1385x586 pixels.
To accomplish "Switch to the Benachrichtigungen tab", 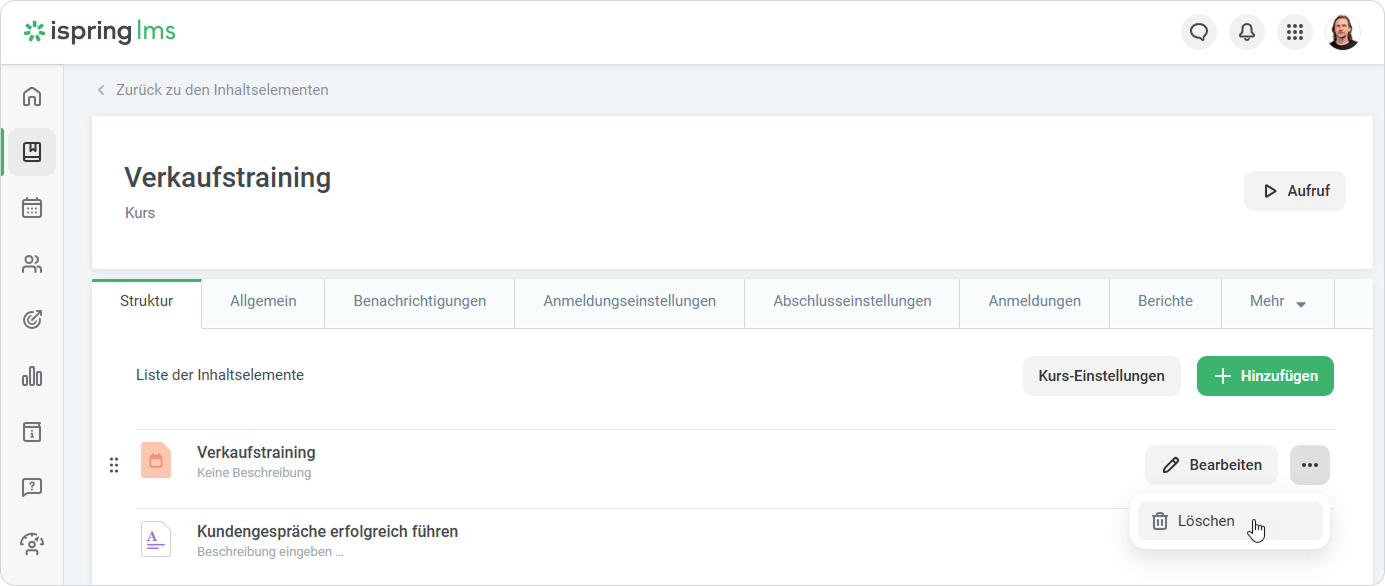I will coord(419,301).
